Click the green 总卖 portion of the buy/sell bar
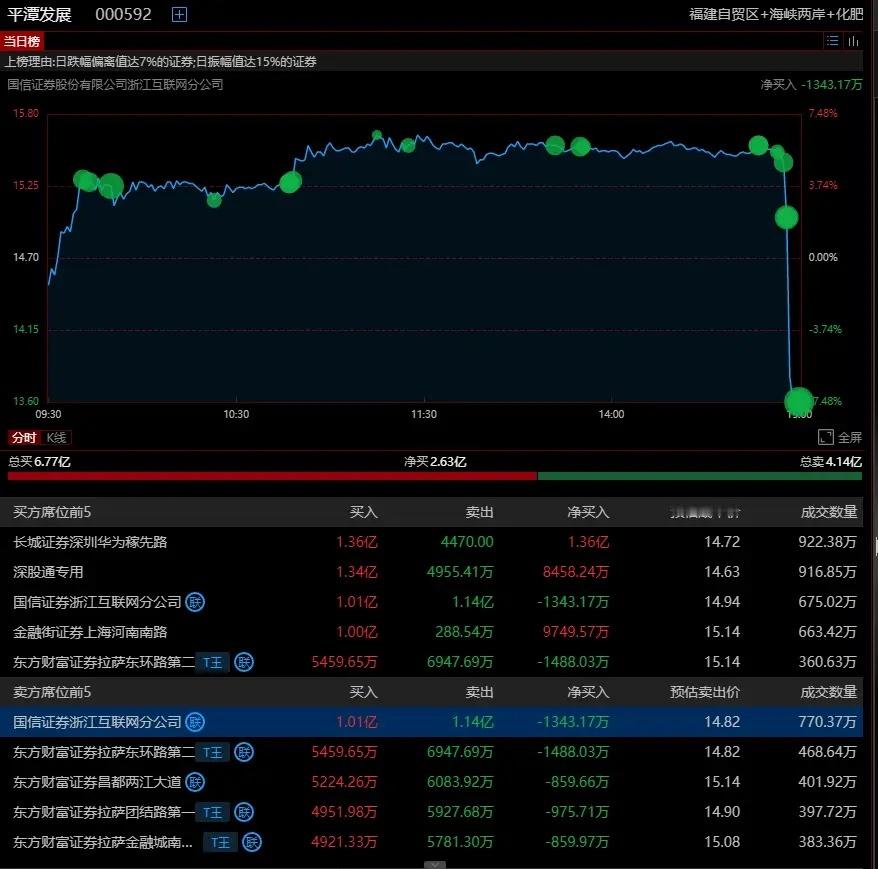878x869 pixels. tap(699, 476)
